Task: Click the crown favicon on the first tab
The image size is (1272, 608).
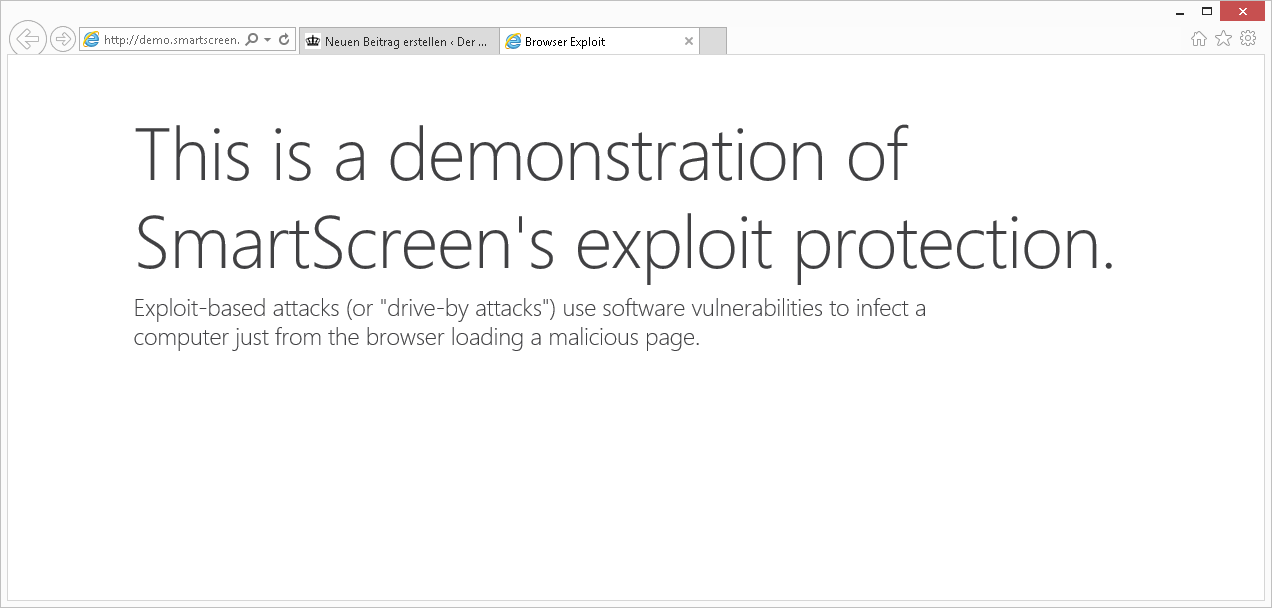Action: [313, 42]
